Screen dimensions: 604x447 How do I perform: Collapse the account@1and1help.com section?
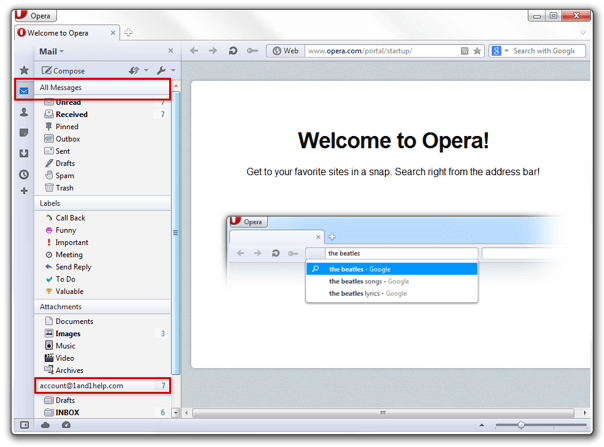coord(102,386)
